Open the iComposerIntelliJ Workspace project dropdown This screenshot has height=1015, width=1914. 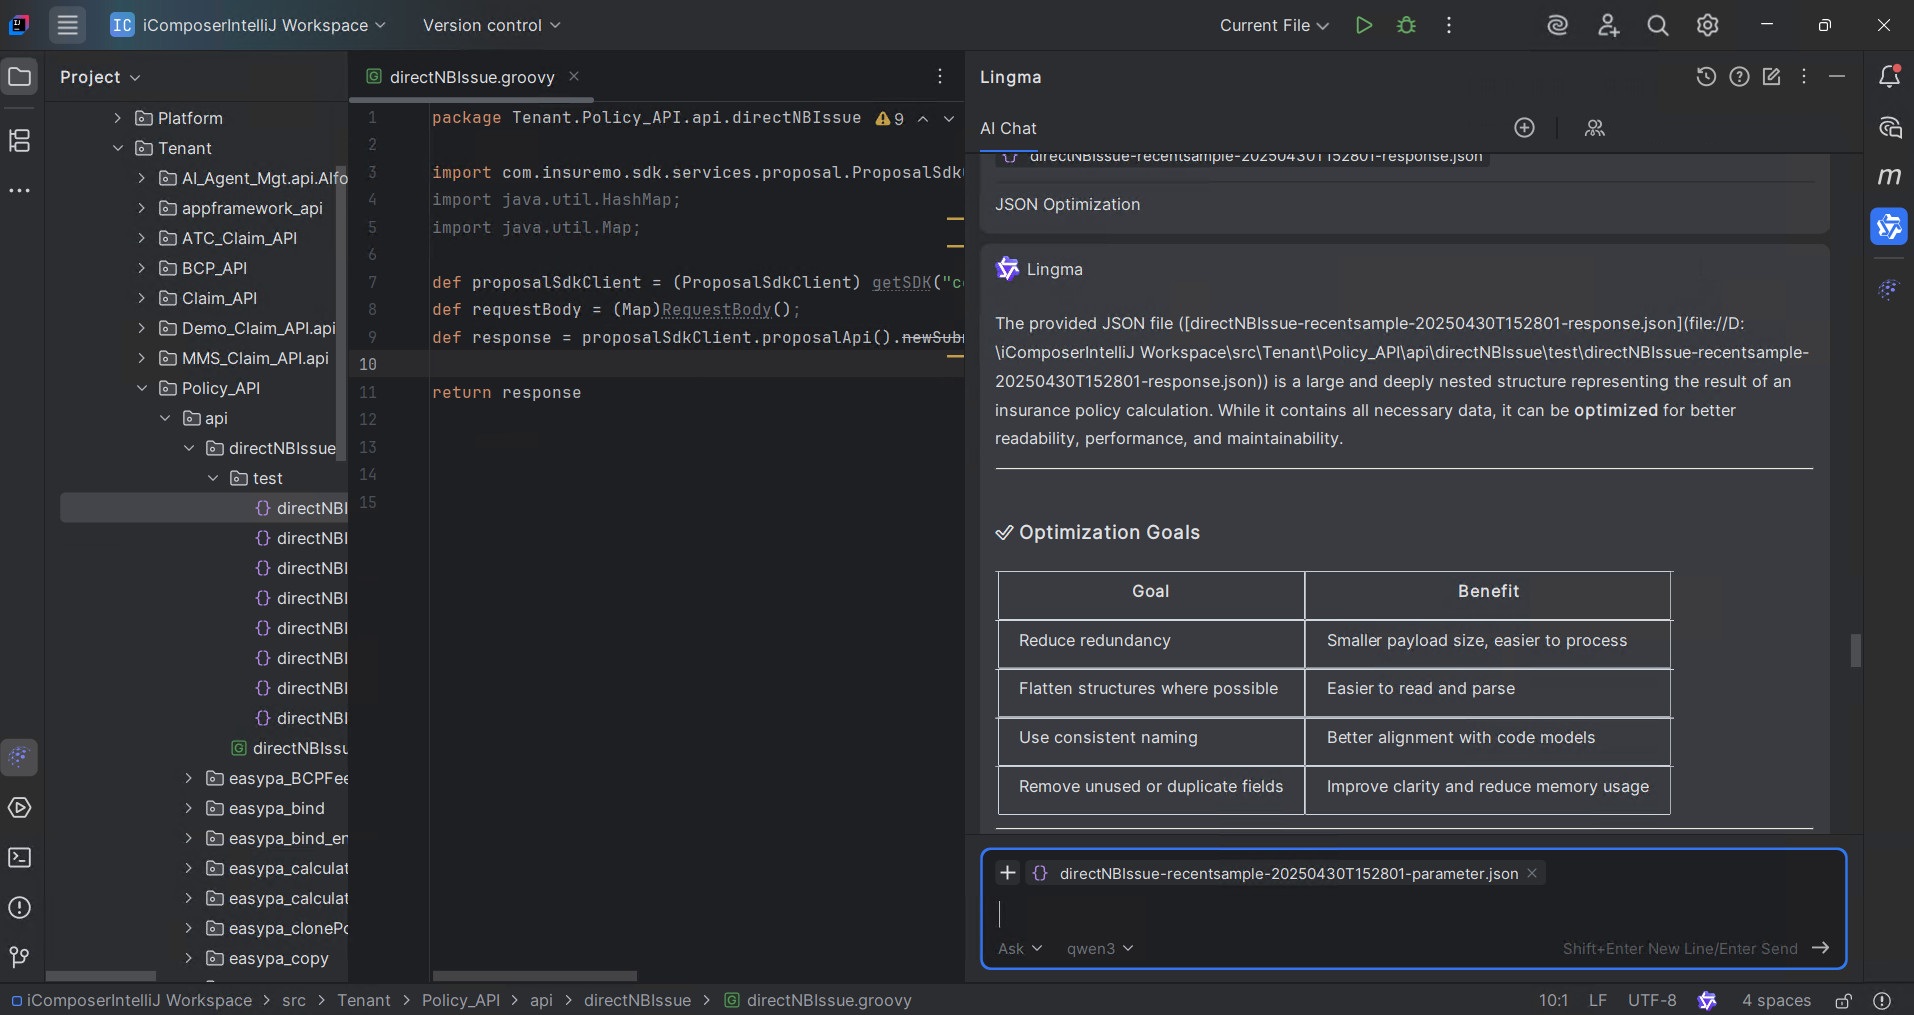click(248, 25)
